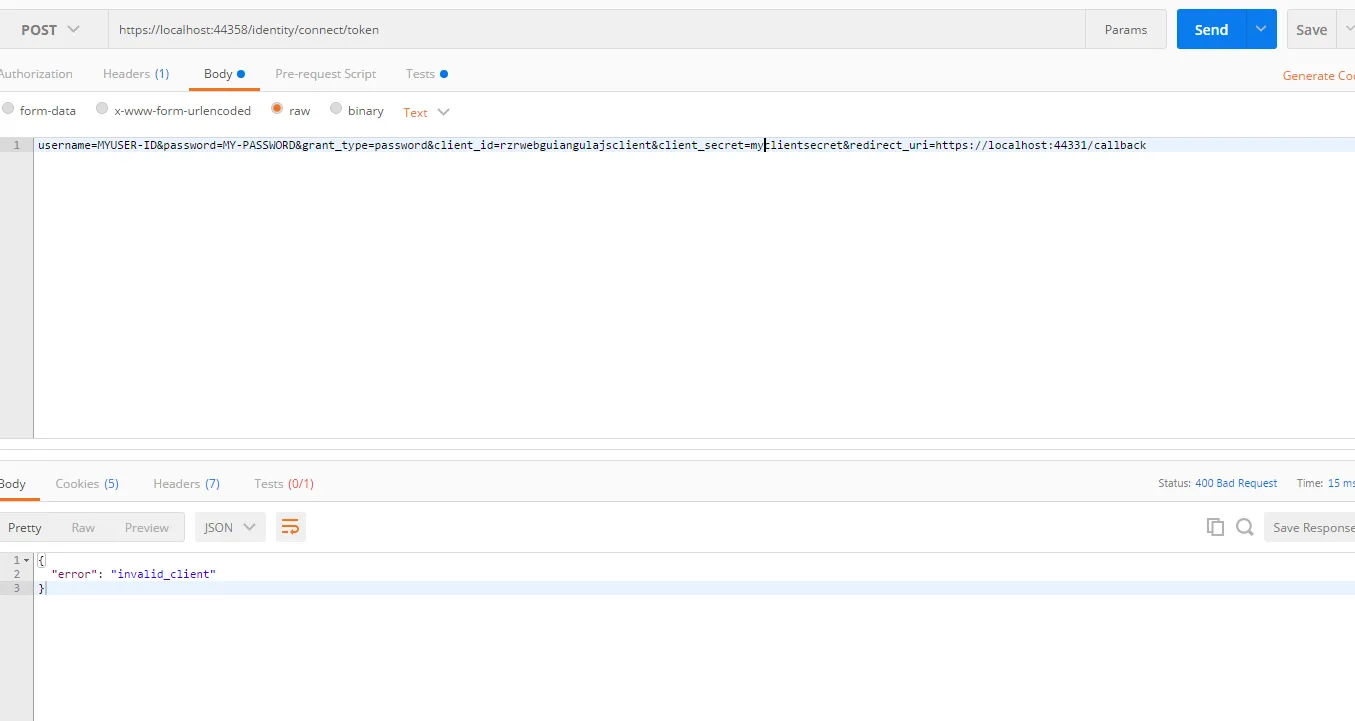1355x721 pixels.
Task: Open the Send button dropdown arrow
Action: [x=1260, y=29]
